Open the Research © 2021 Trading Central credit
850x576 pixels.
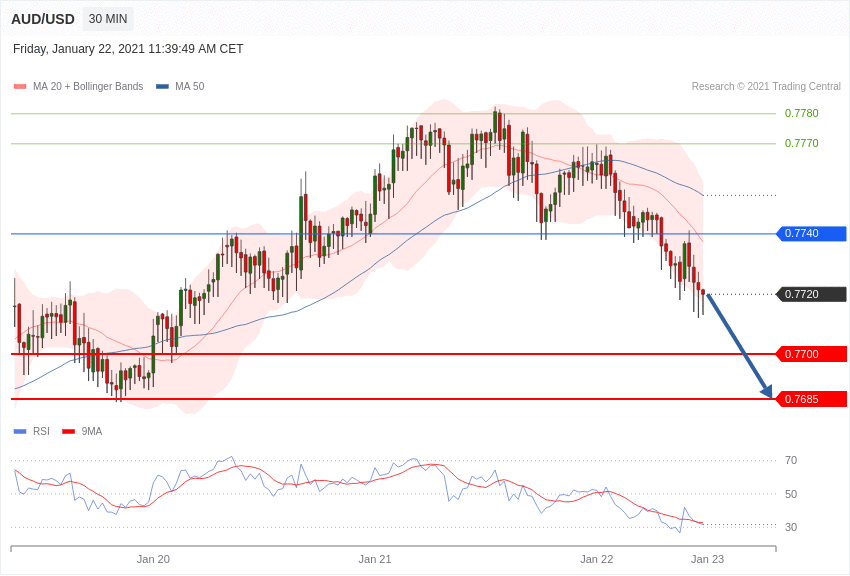(766, 86)
